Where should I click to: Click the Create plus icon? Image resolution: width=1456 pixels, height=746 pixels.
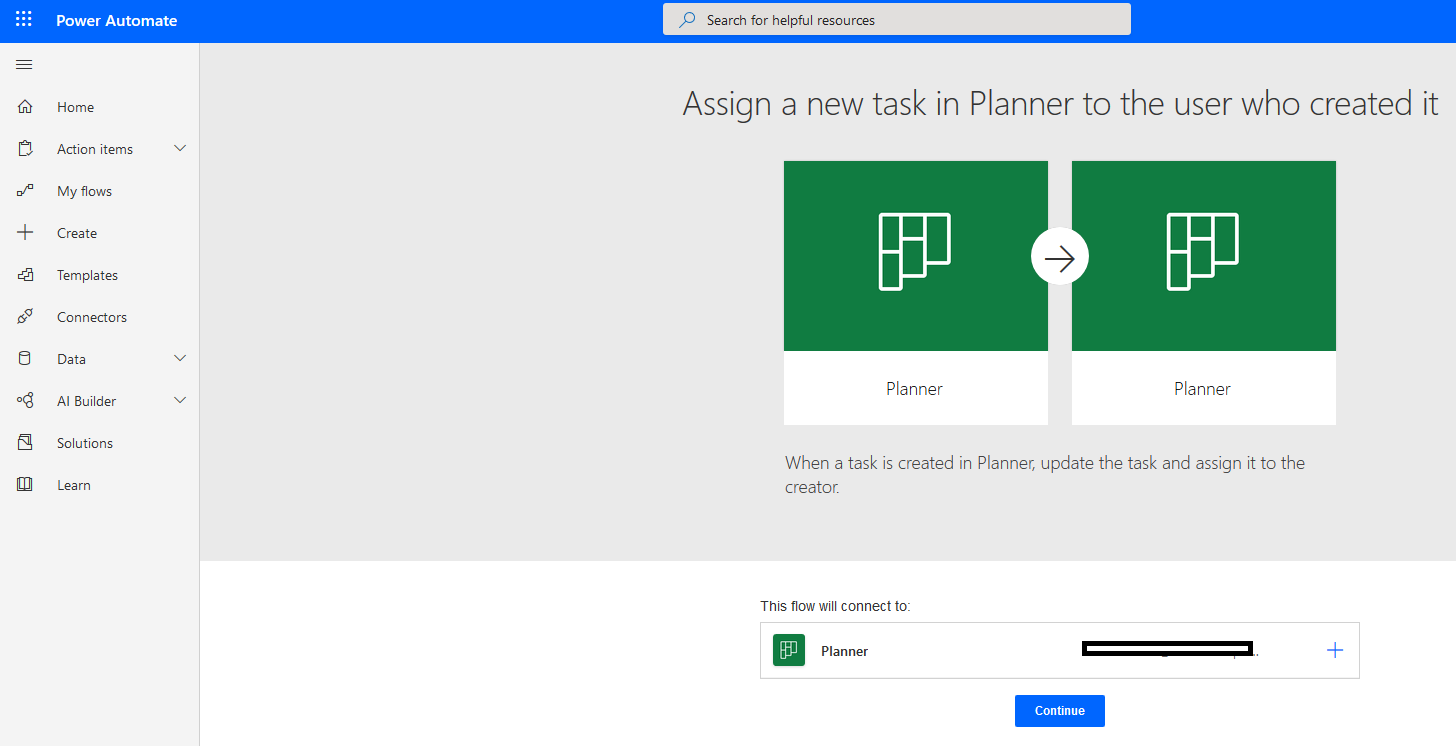click(x=25, y=233)
